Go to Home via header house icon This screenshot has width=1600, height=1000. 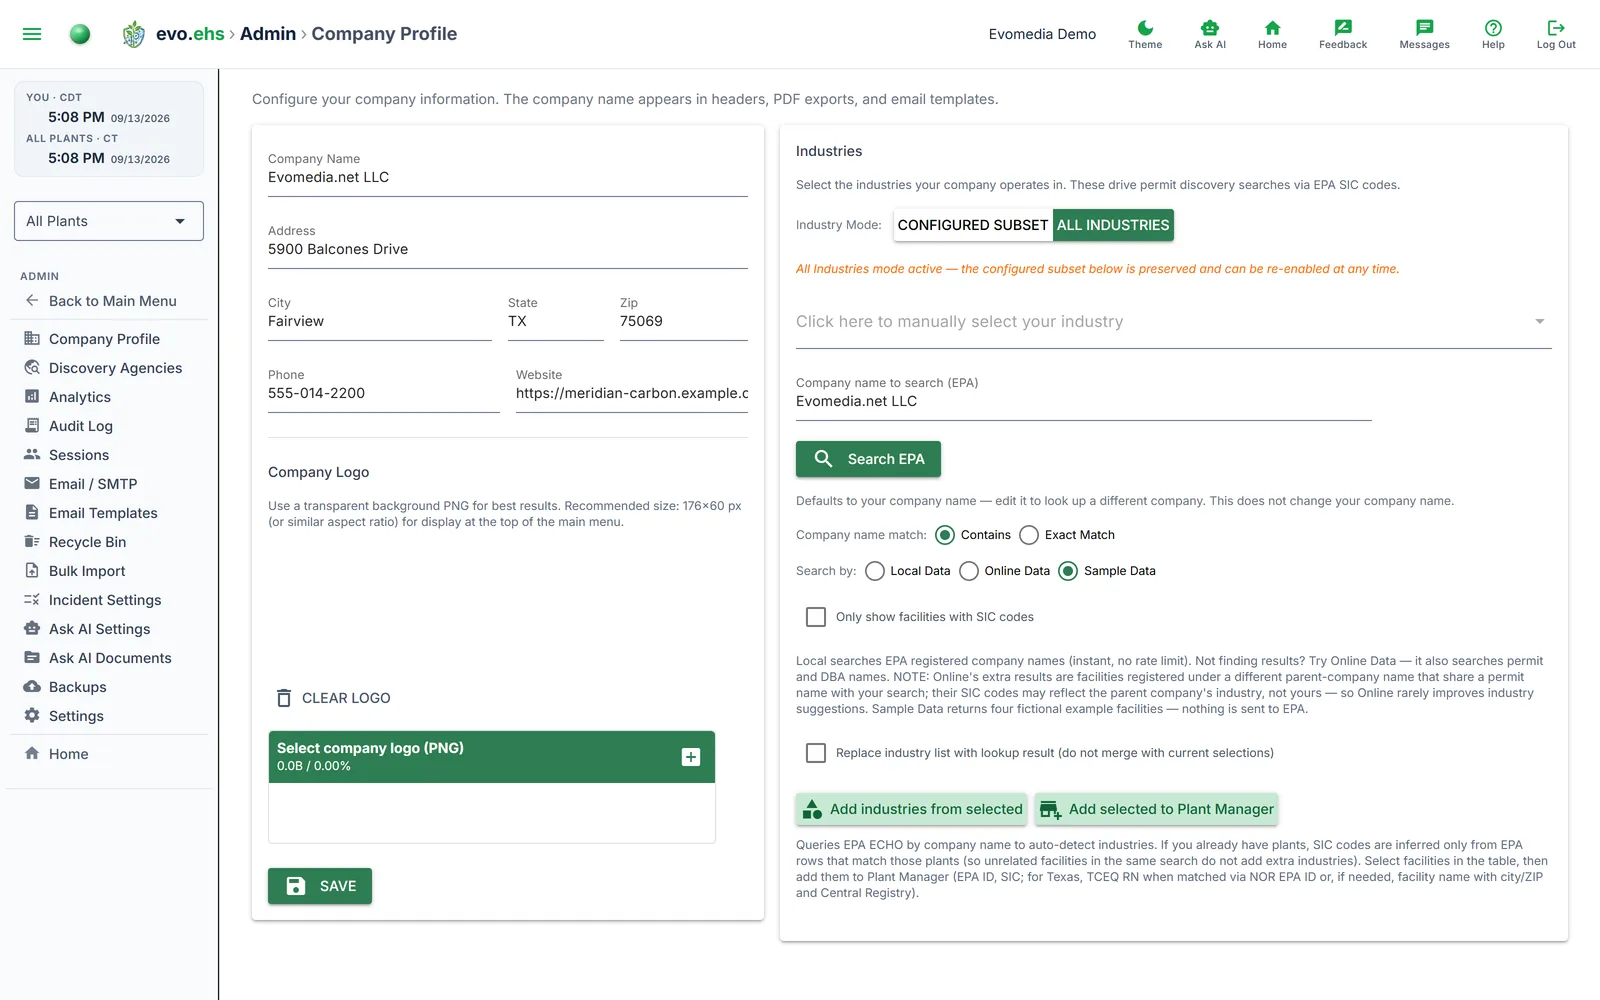tap(1272, 28)
